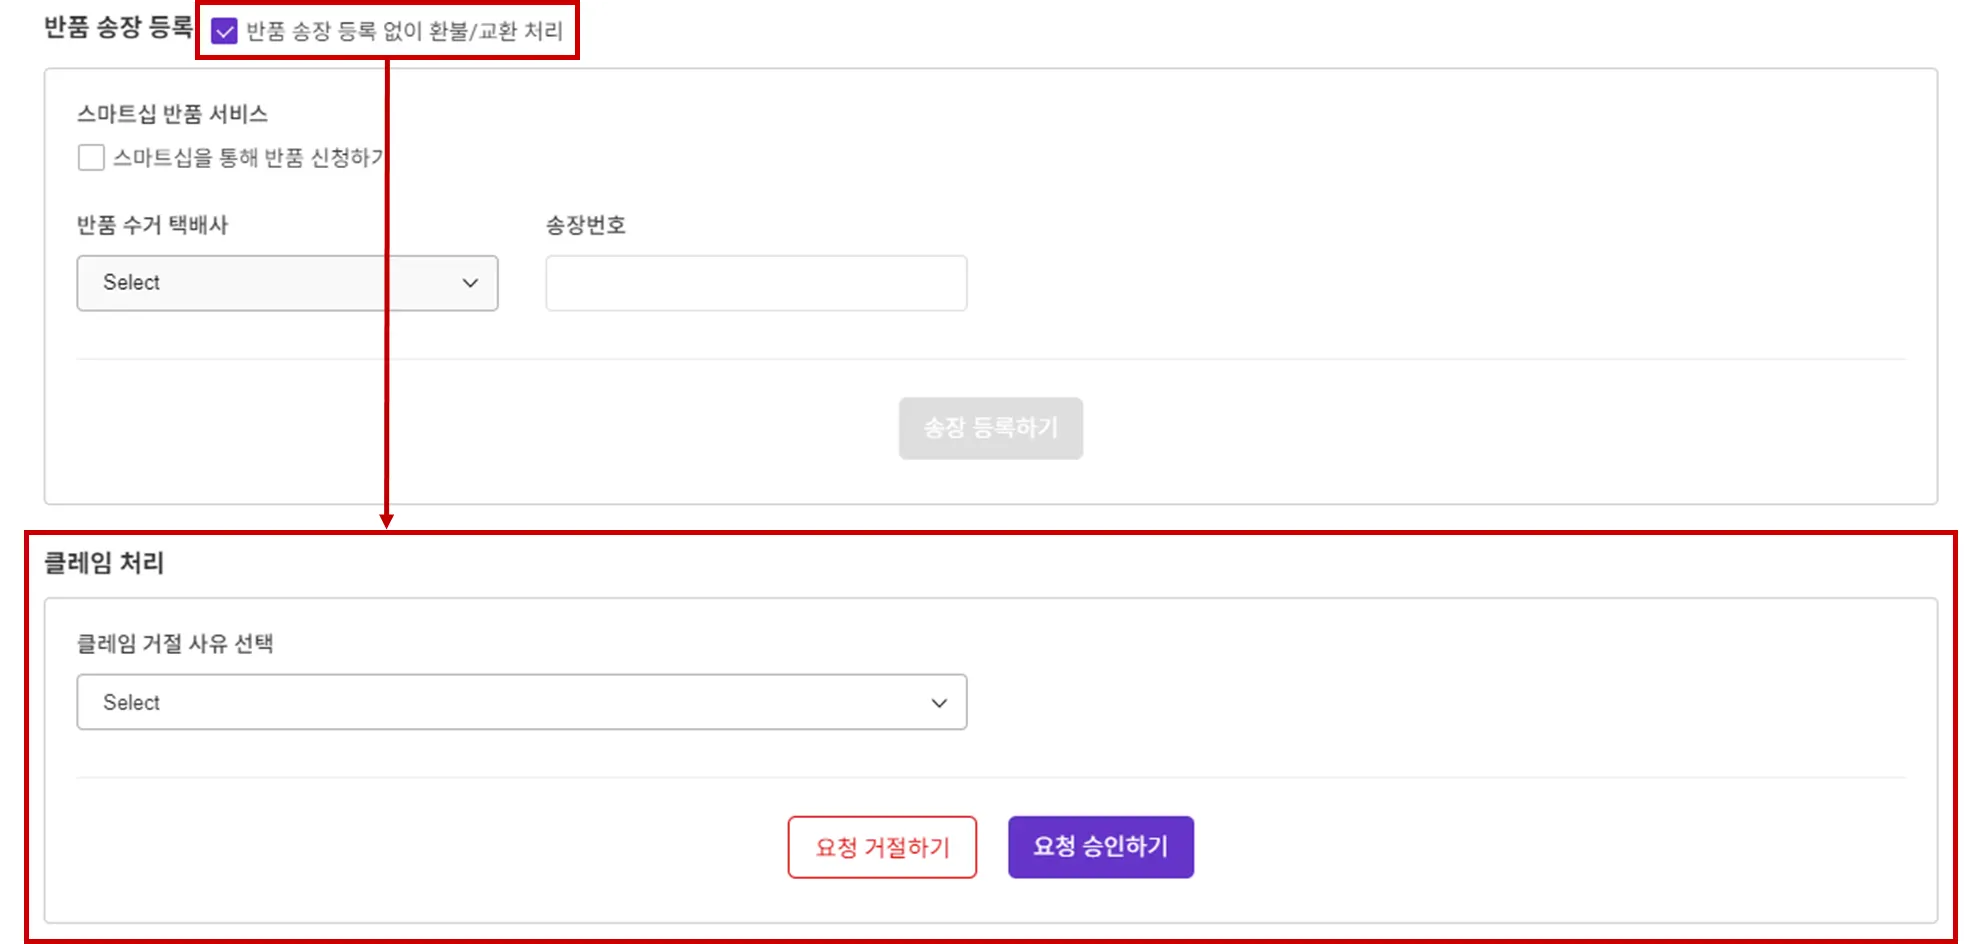Click 스마트십을 통해 반품 신청하기 label text
The width and height of the screenshot is (1976, 944).
click(x=247, y=158)
